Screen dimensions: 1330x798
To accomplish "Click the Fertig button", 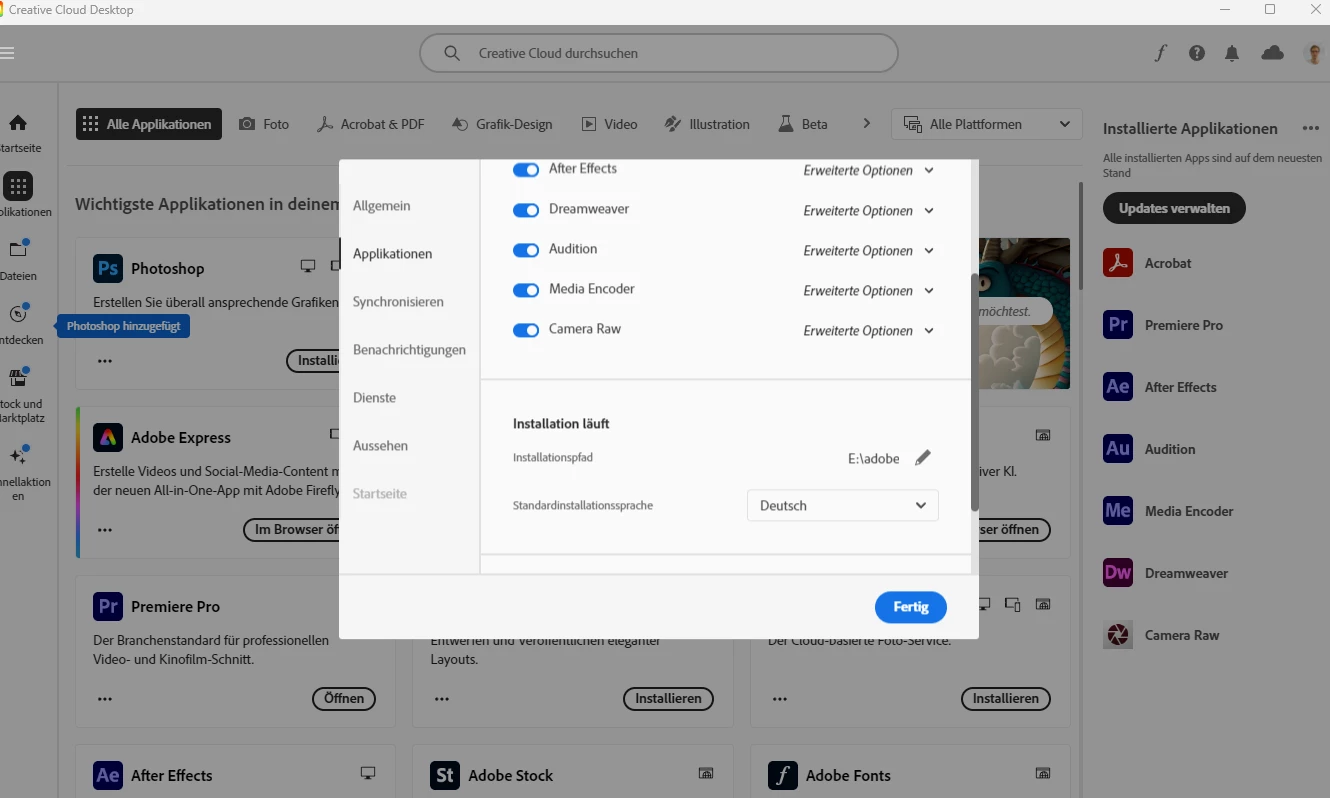I will pos(911,607).
